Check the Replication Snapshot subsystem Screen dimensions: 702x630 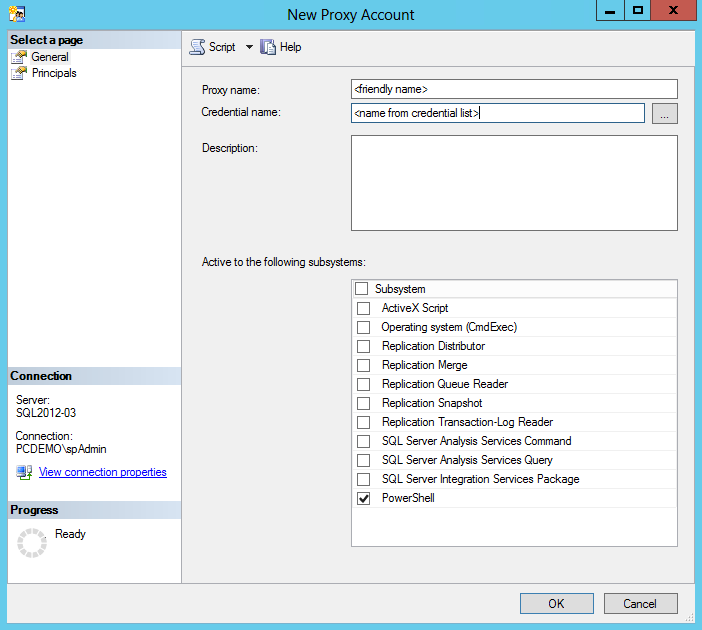pos(364,403)
